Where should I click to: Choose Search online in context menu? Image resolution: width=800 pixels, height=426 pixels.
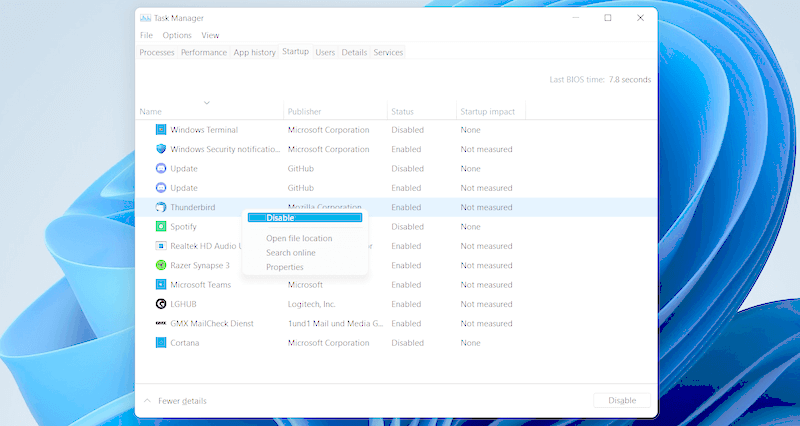(x=291, y=253)
